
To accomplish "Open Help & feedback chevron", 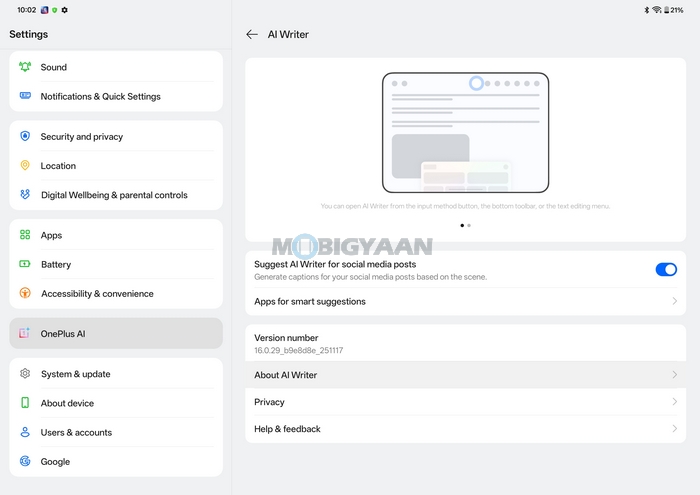I will click(675, 429).
